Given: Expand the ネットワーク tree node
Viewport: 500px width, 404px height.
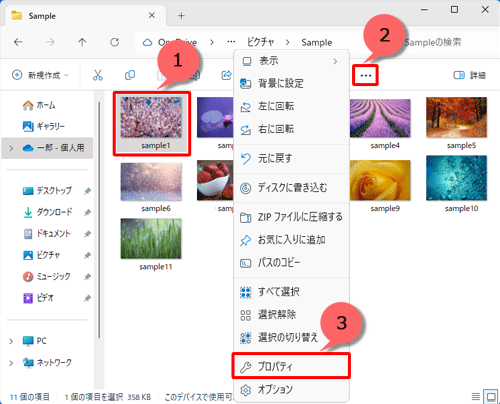Looking at the screenshot, I should 11,363.
